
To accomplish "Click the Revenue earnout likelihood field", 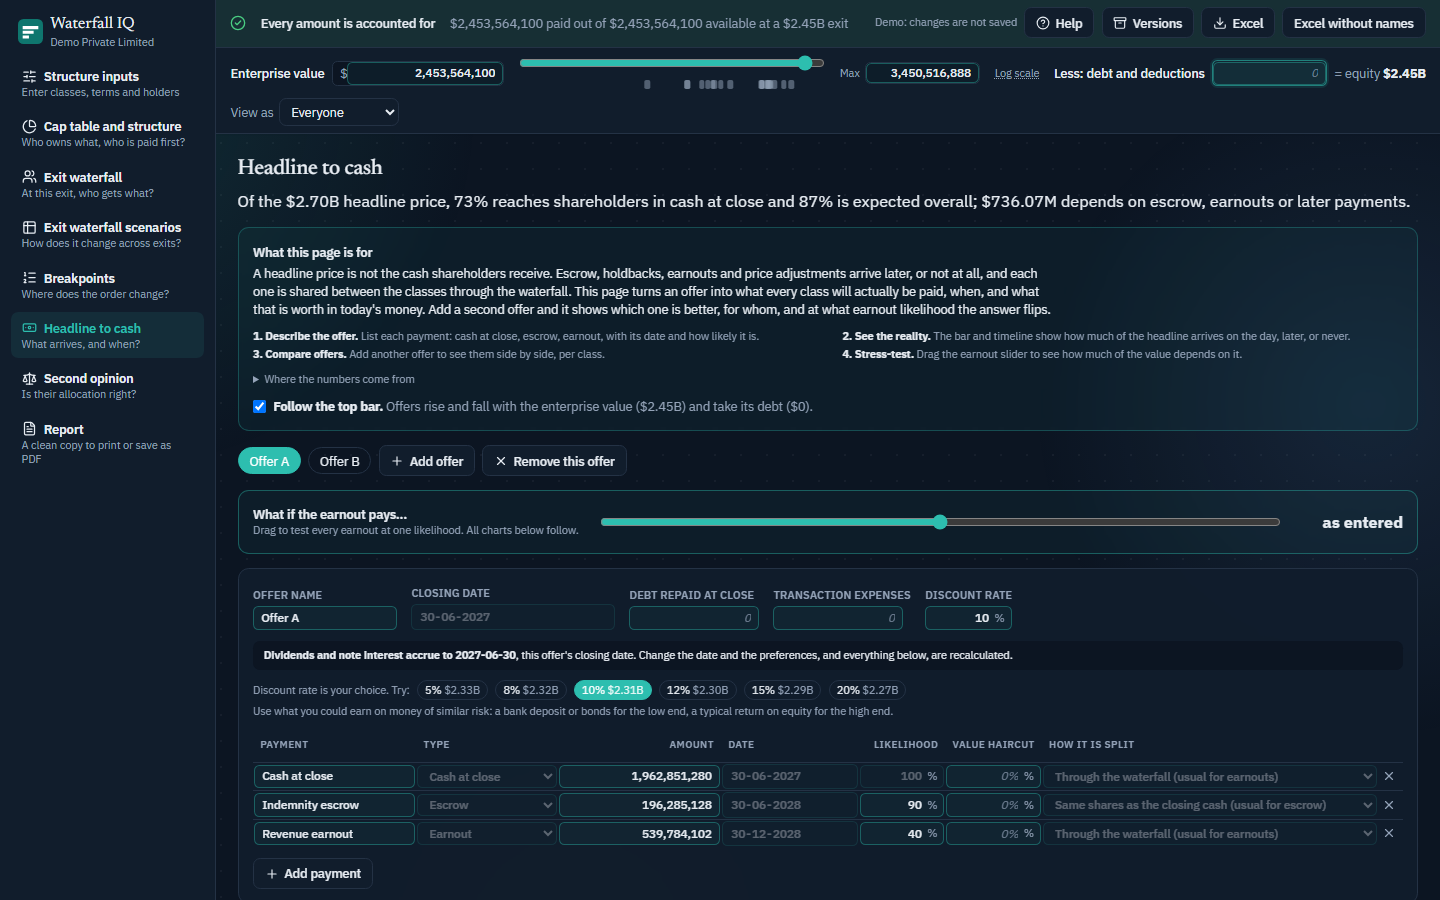I will tap(901, 834).
